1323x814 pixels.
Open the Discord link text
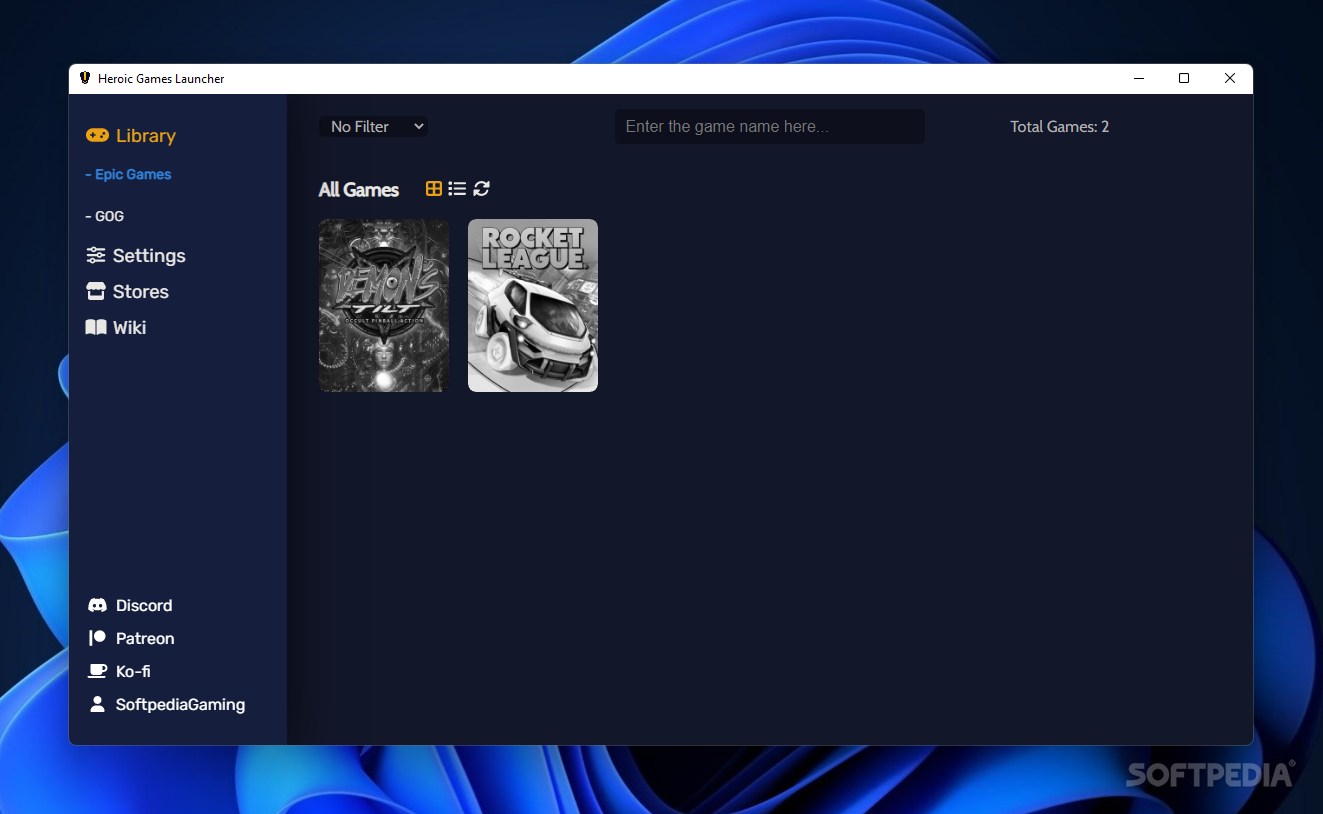tap(144, 605)
